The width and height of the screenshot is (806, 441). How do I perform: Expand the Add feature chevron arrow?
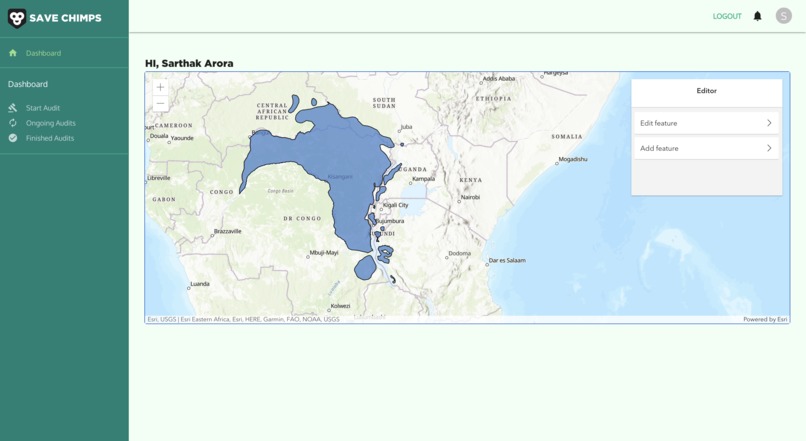(769, 148)
